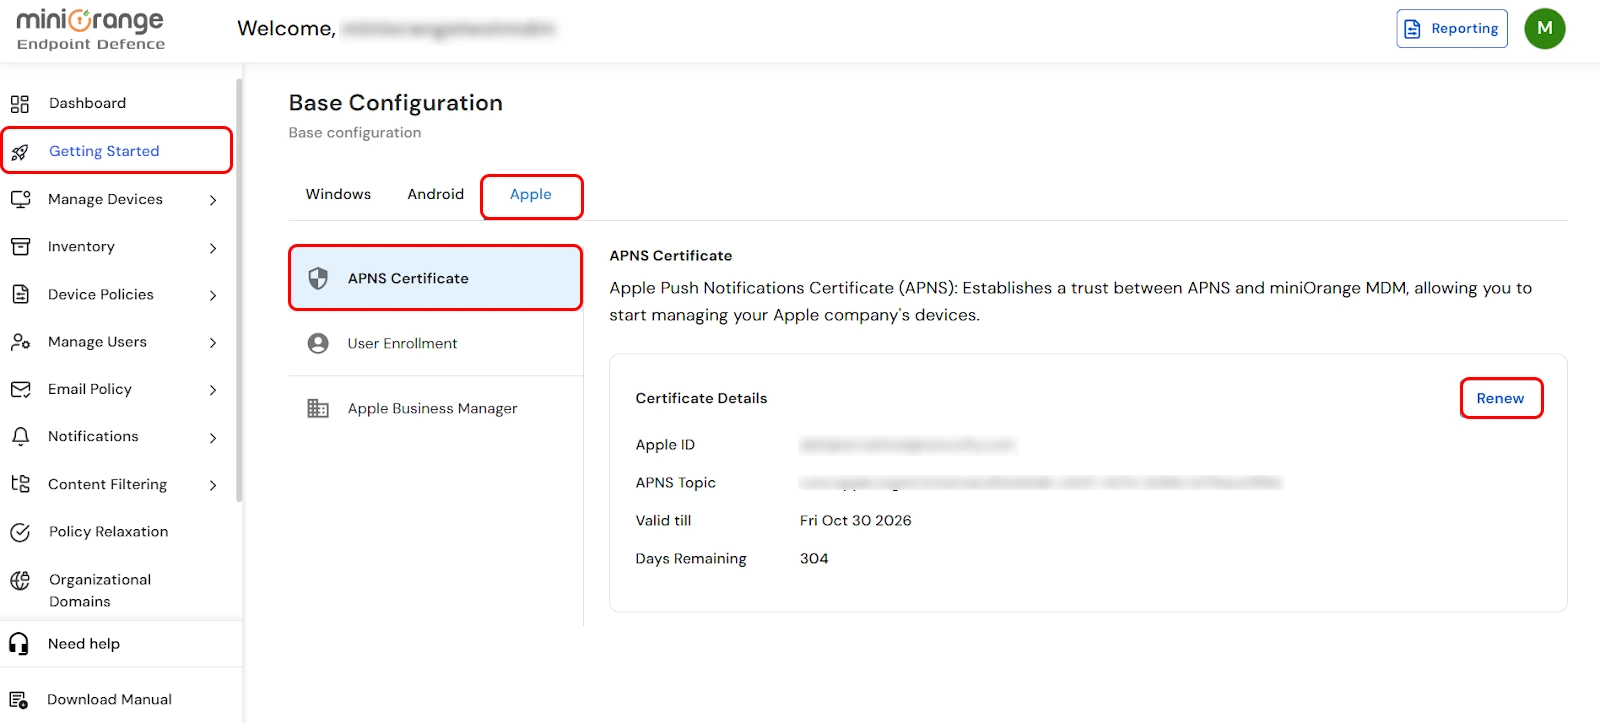Expand the Manage Users submenu chevron
This screenshot has width=1600, height=723.
click(213, 343)
